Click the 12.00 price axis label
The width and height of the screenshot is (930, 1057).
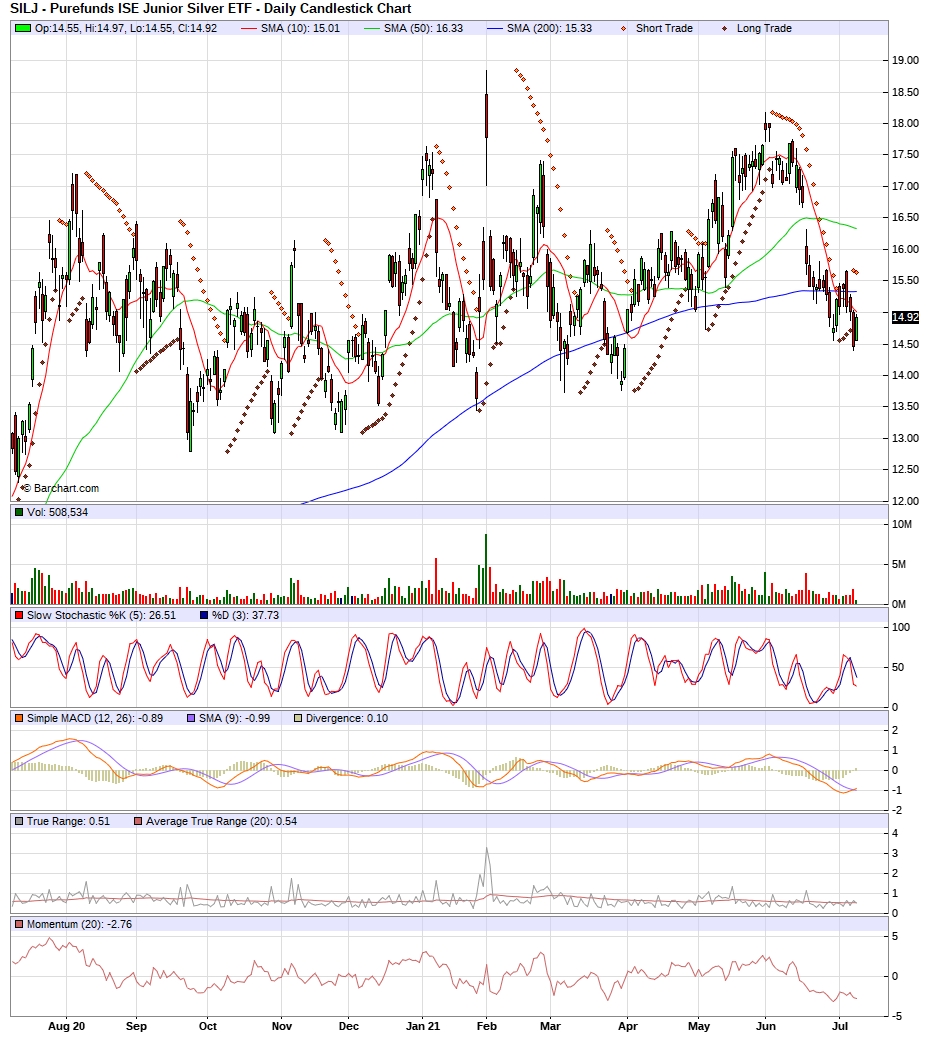point(905,501)
